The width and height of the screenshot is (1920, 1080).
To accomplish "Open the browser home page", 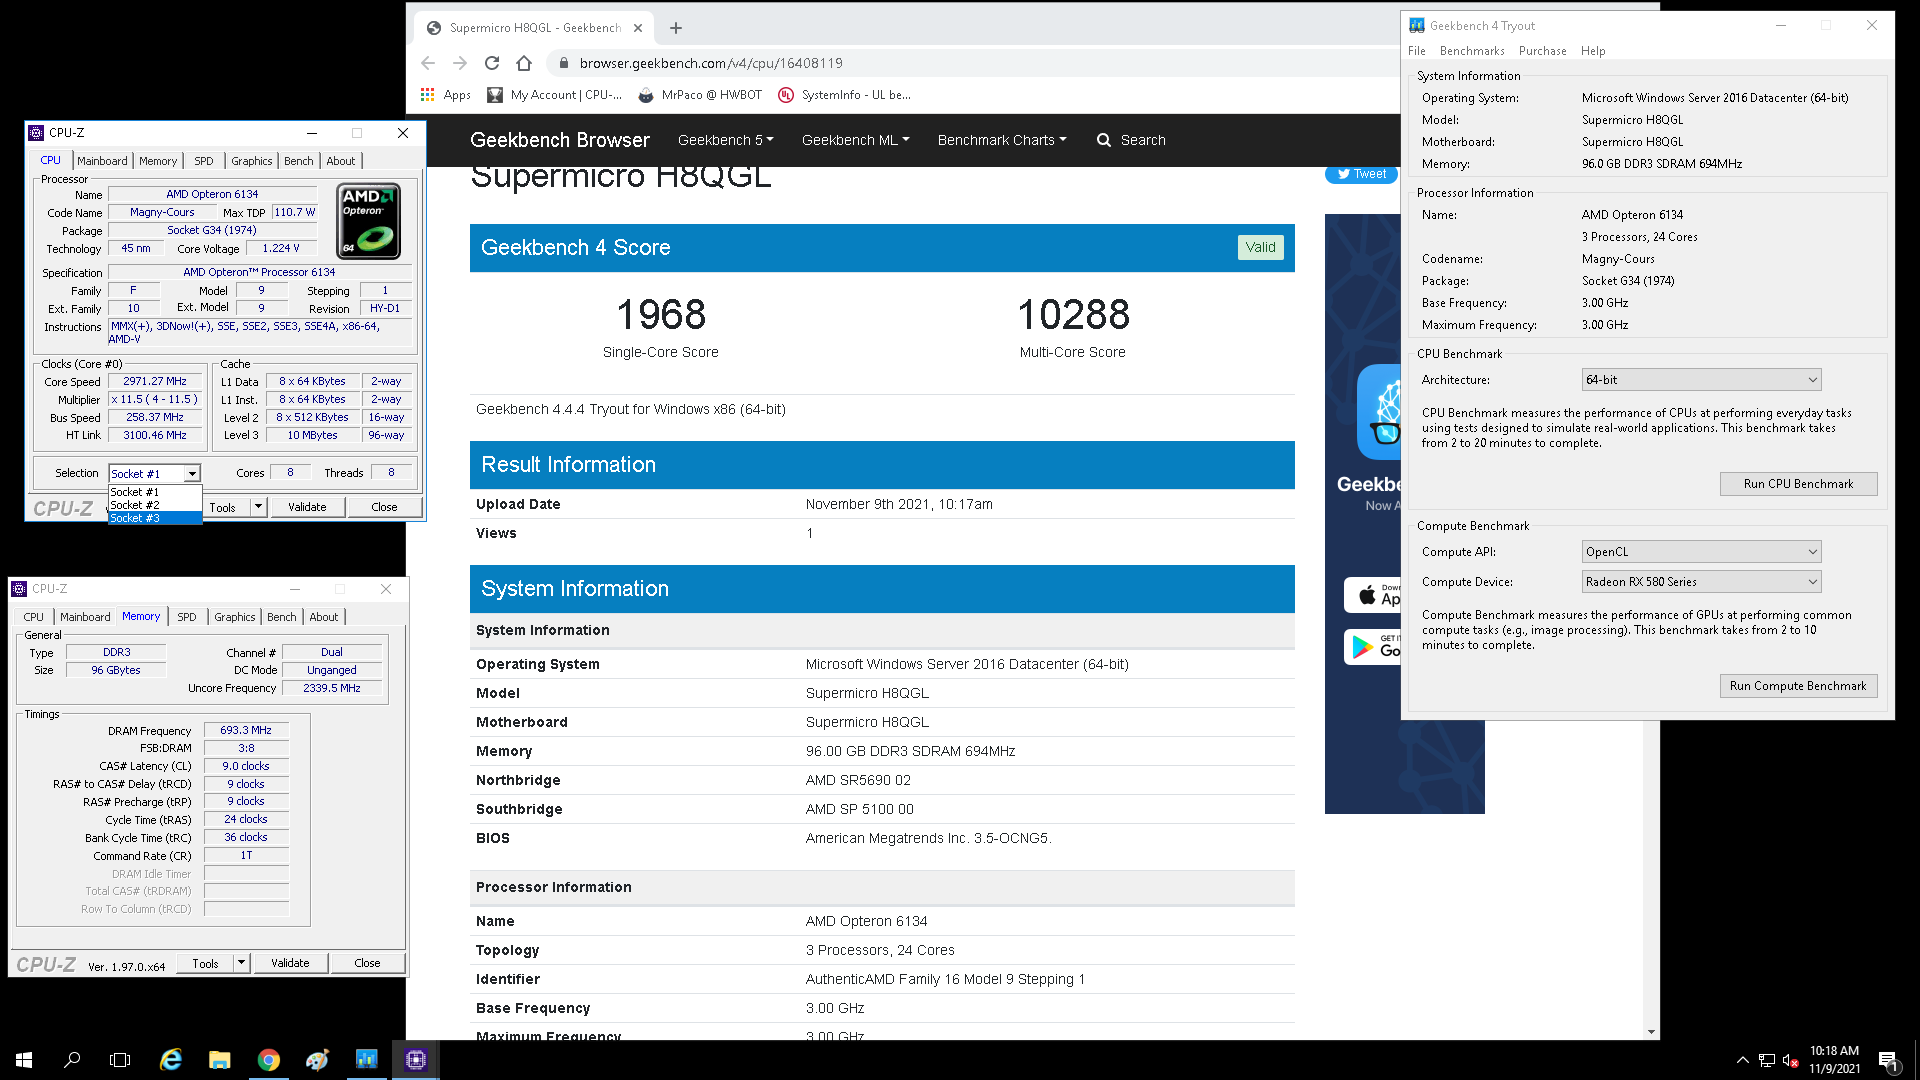I will pos(524,63).
